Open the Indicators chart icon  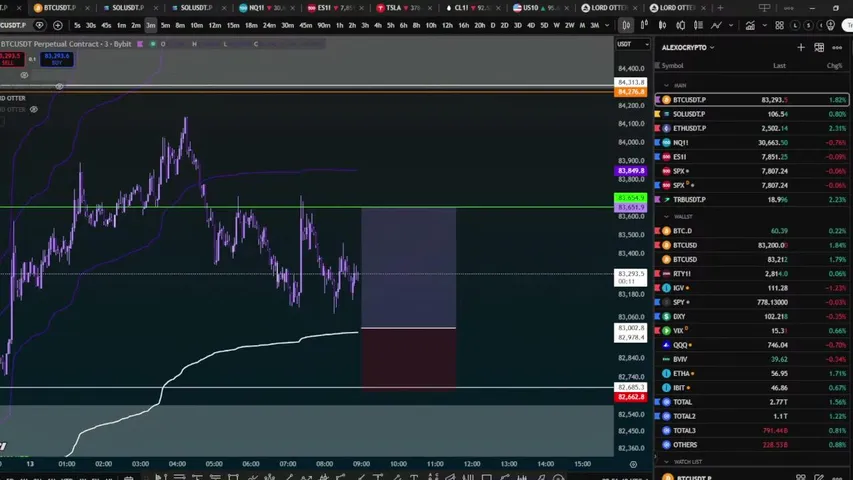tap(750, 25)
